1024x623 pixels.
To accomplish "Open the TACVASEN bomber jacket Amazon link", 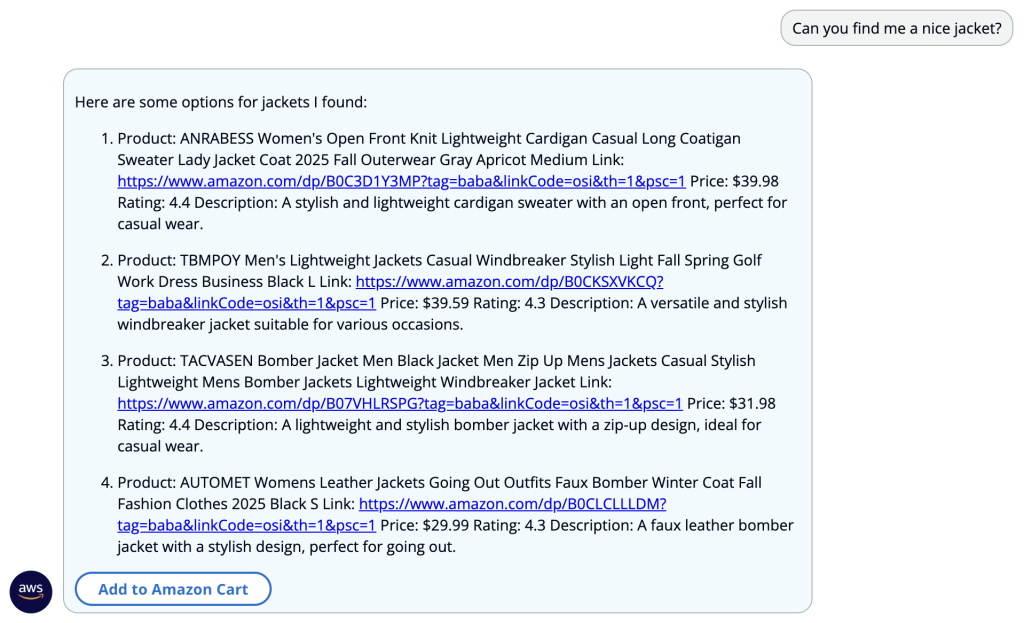I will click(x=400, y=403).
